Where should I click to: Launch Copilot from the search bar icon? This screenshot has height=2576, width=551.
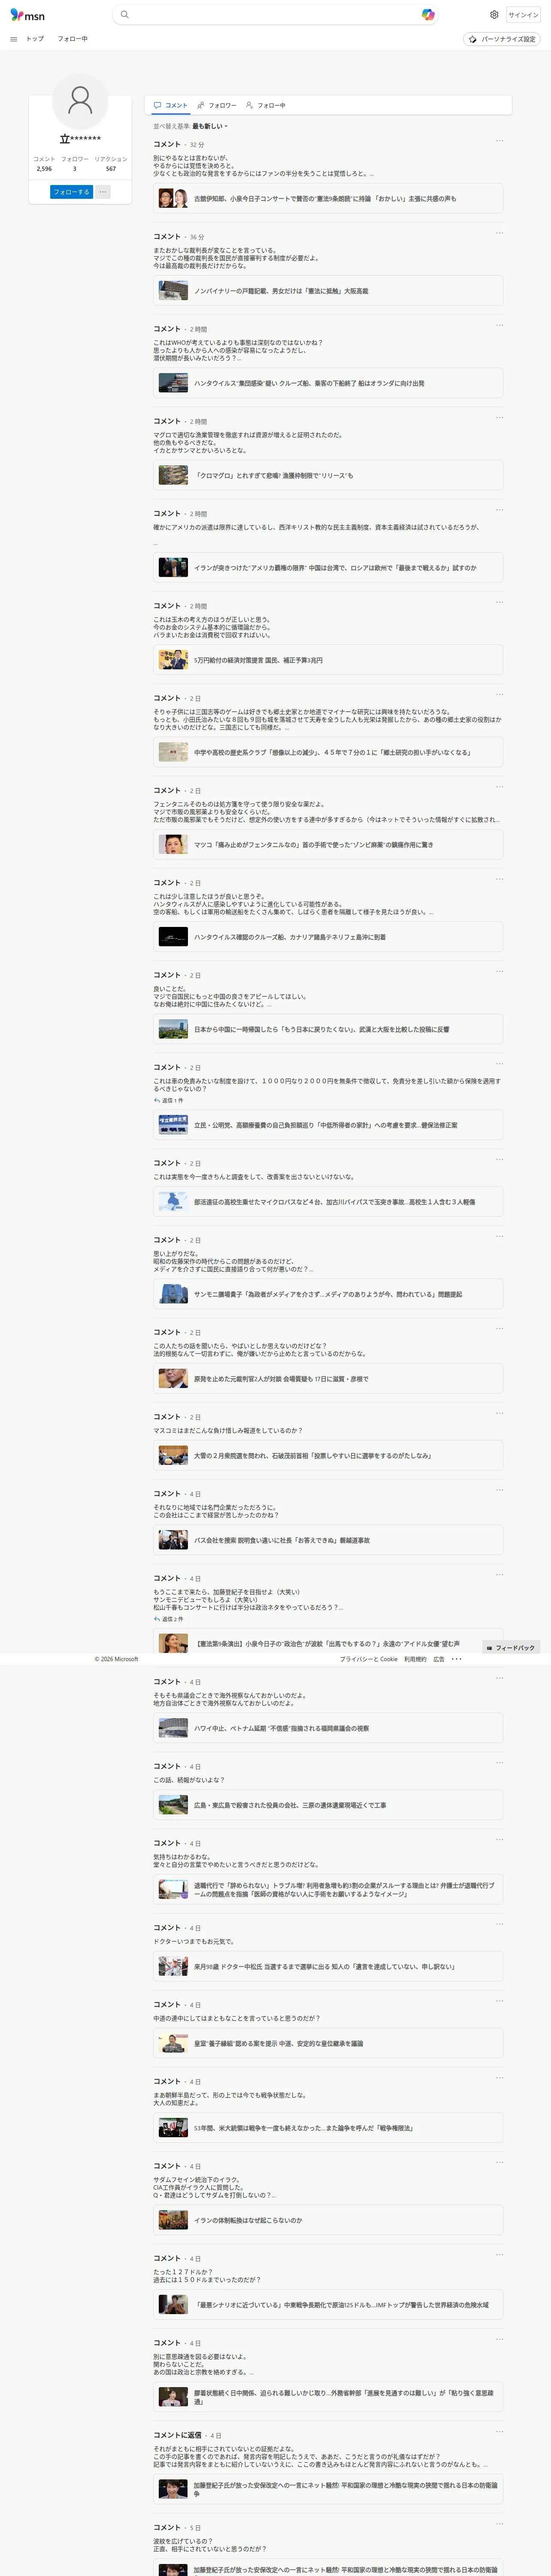(428, 15)
